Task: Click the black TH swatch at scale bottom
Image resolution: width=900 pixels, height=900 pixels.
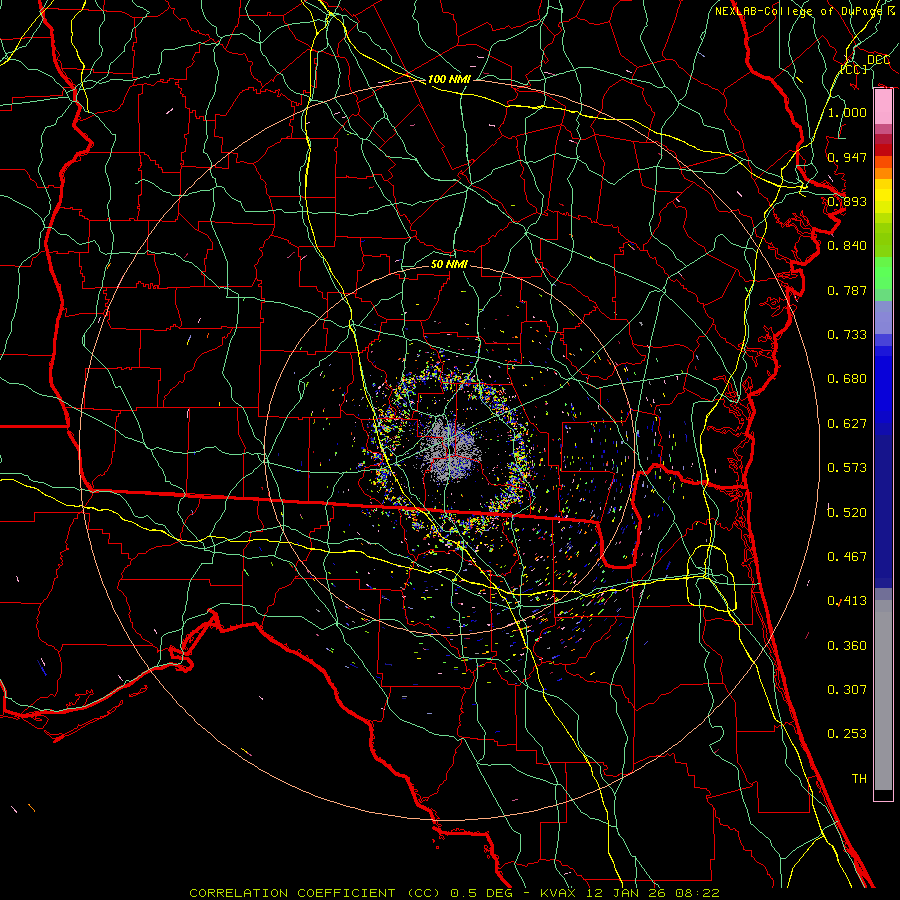Action: pos(882,795)
